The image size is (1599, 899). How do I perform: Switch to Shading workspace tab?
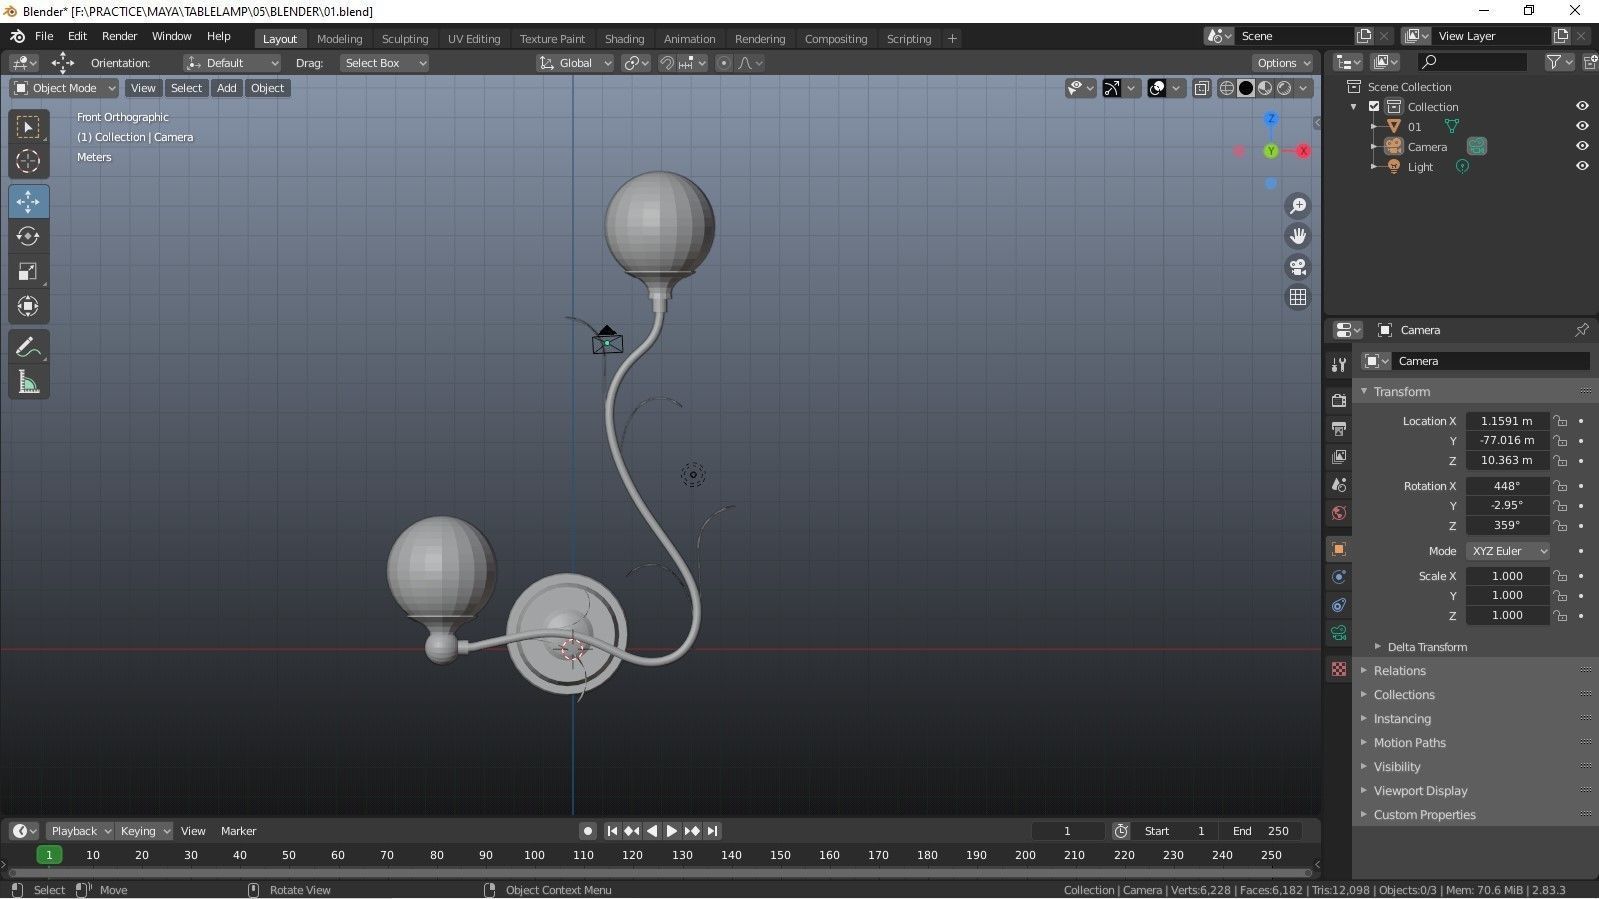click(624, 39)
